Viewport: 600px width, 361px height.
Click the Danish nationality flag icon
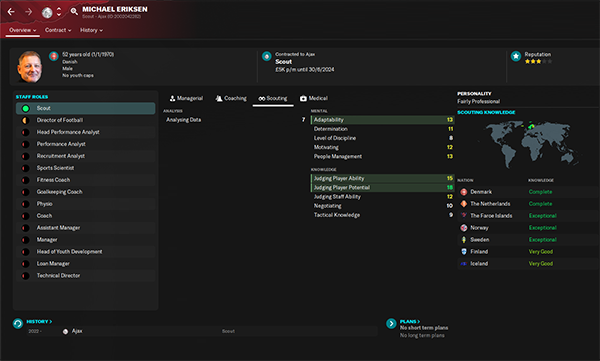(54, 56)
